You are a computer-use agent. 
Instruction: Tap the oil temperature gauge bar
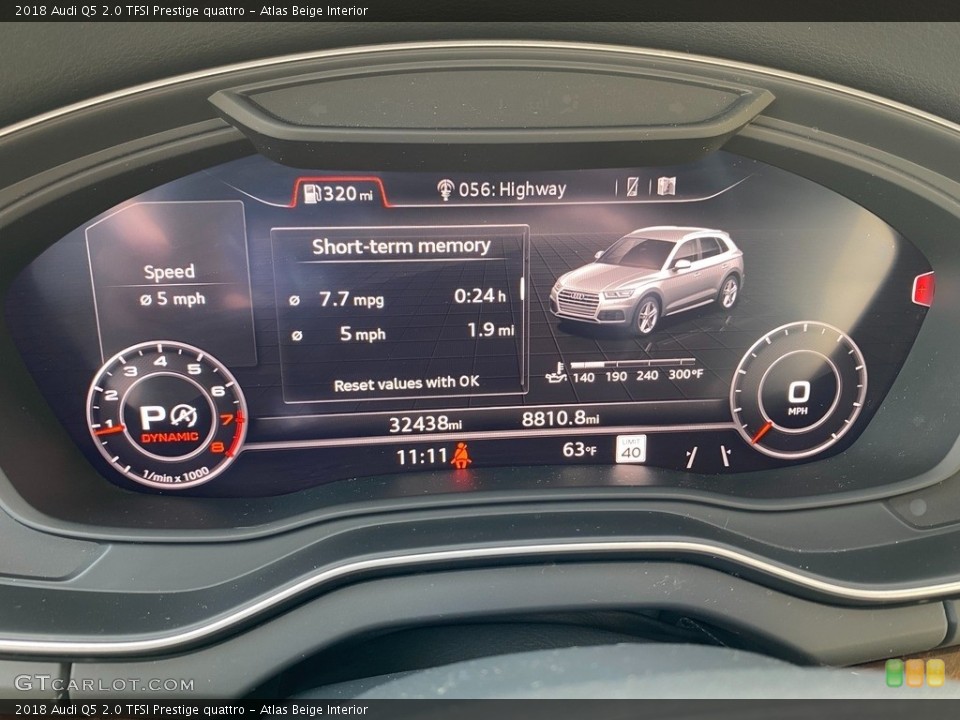633,364
